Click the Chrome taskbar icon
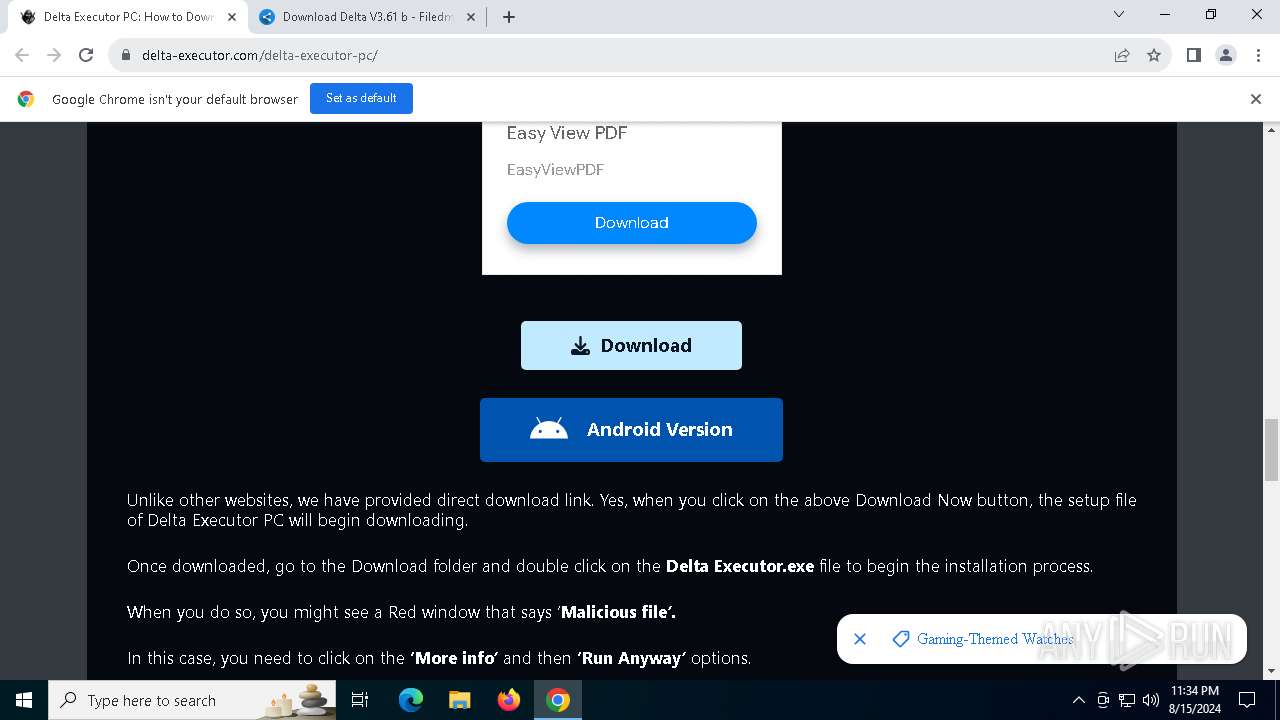Image resolution: width=1280 pixels, height=720 pixels. [x=558, y=700]
